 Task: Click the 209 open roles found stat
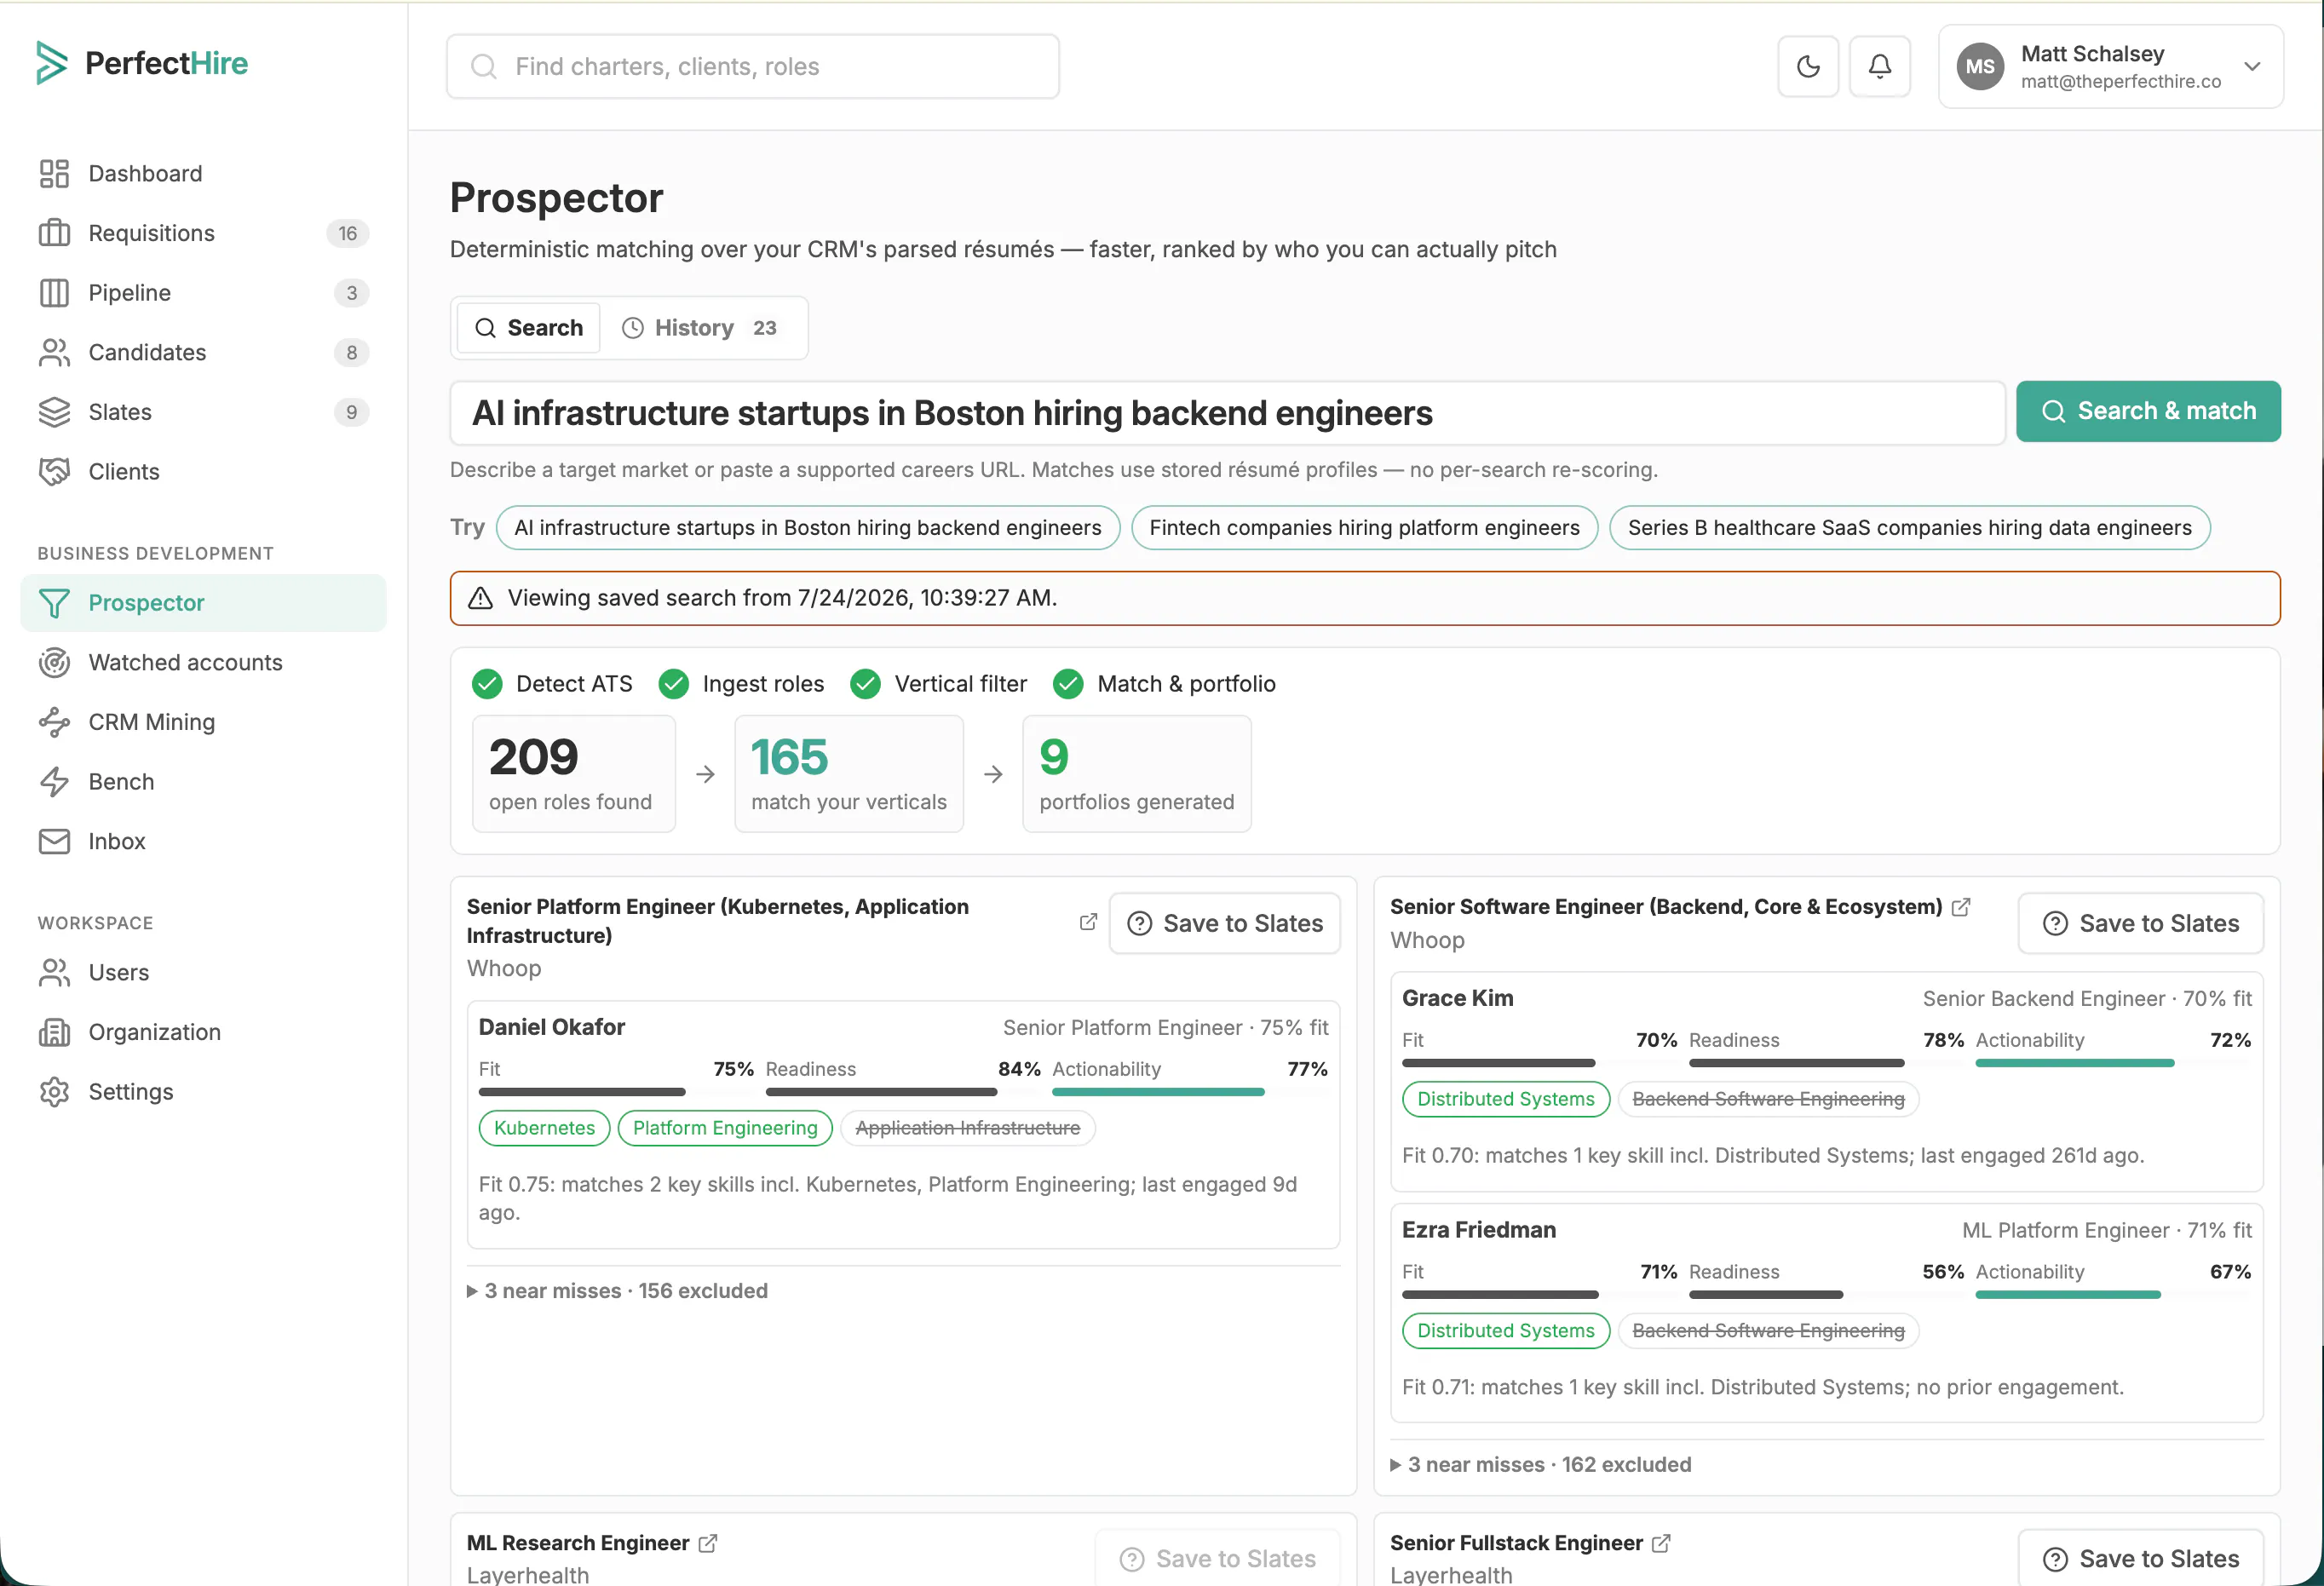click(574, 774)
